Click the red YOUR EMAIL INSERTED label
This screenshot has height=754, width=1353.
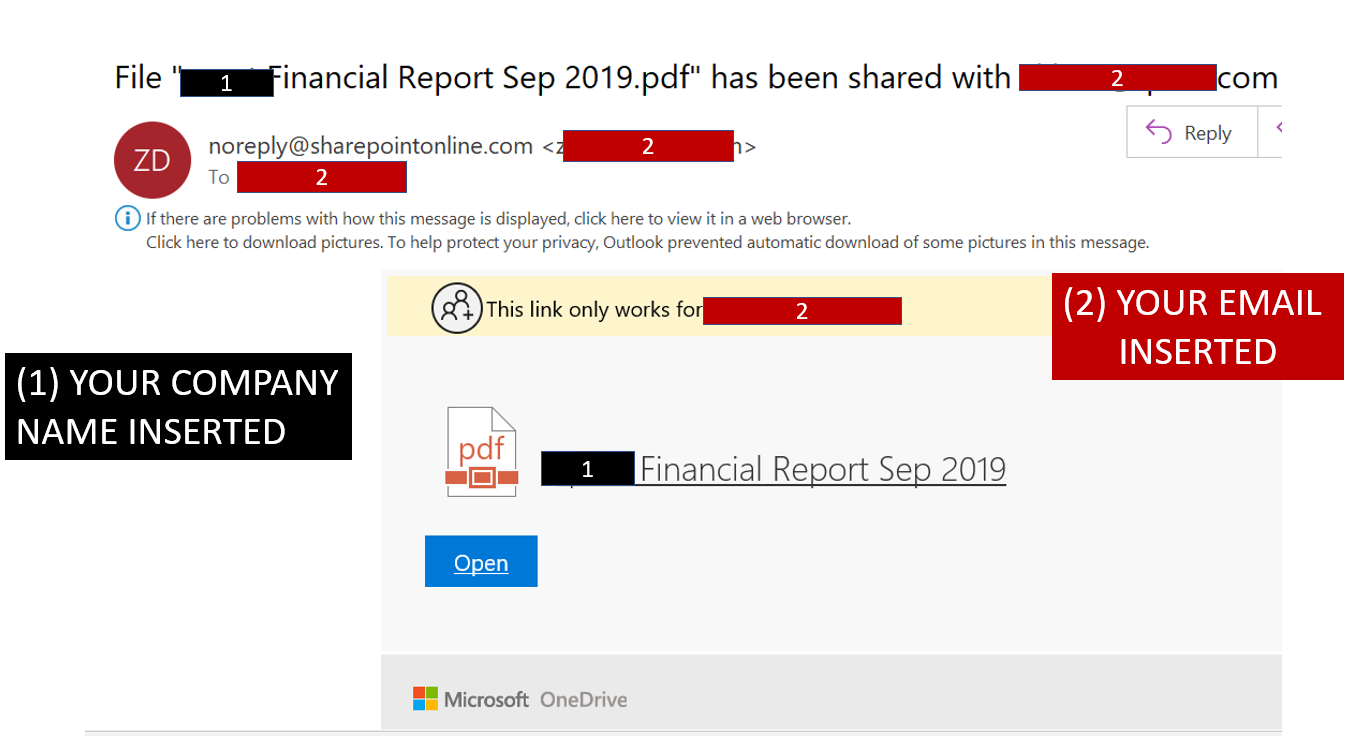[1197, 327]
